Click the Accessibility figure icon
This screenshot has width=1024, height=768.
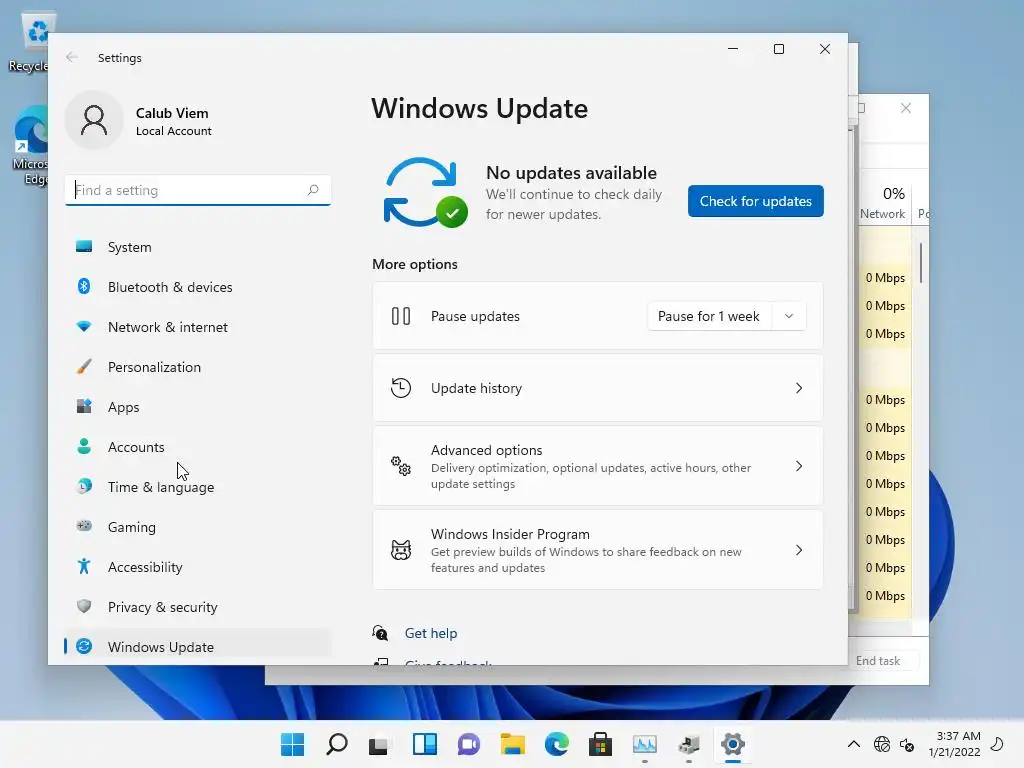coord(84,566)
